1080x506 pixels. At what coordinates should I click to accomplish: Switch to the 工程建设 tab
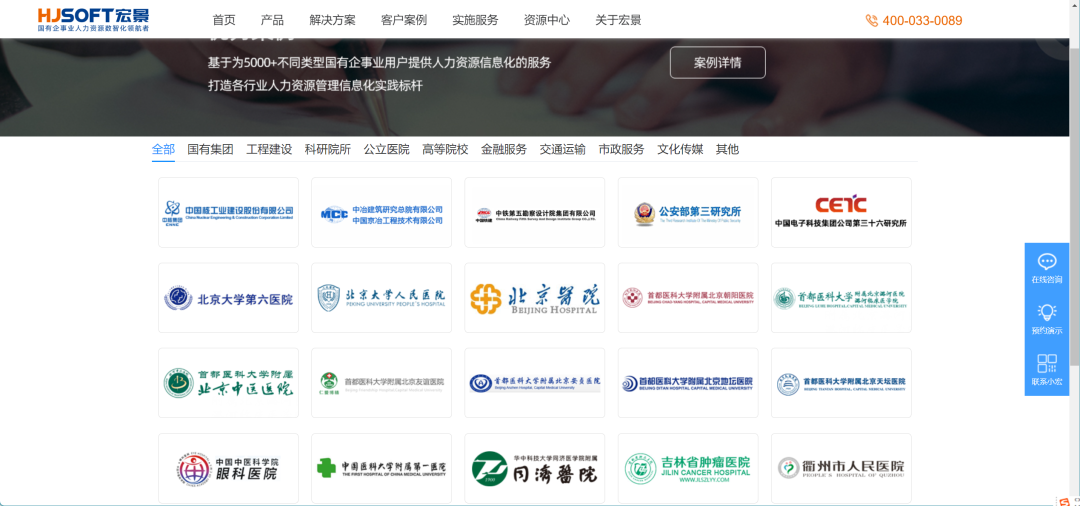(x=269, y=149)
